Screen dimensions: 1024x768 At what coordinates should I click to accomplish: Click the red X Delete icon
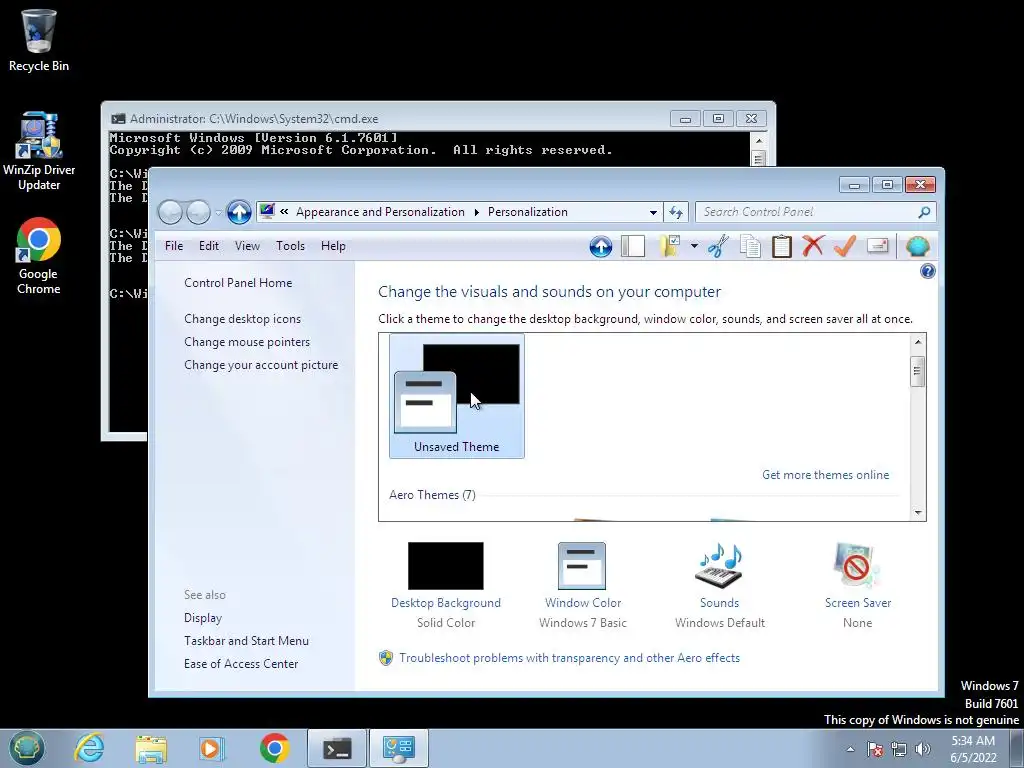813,246
